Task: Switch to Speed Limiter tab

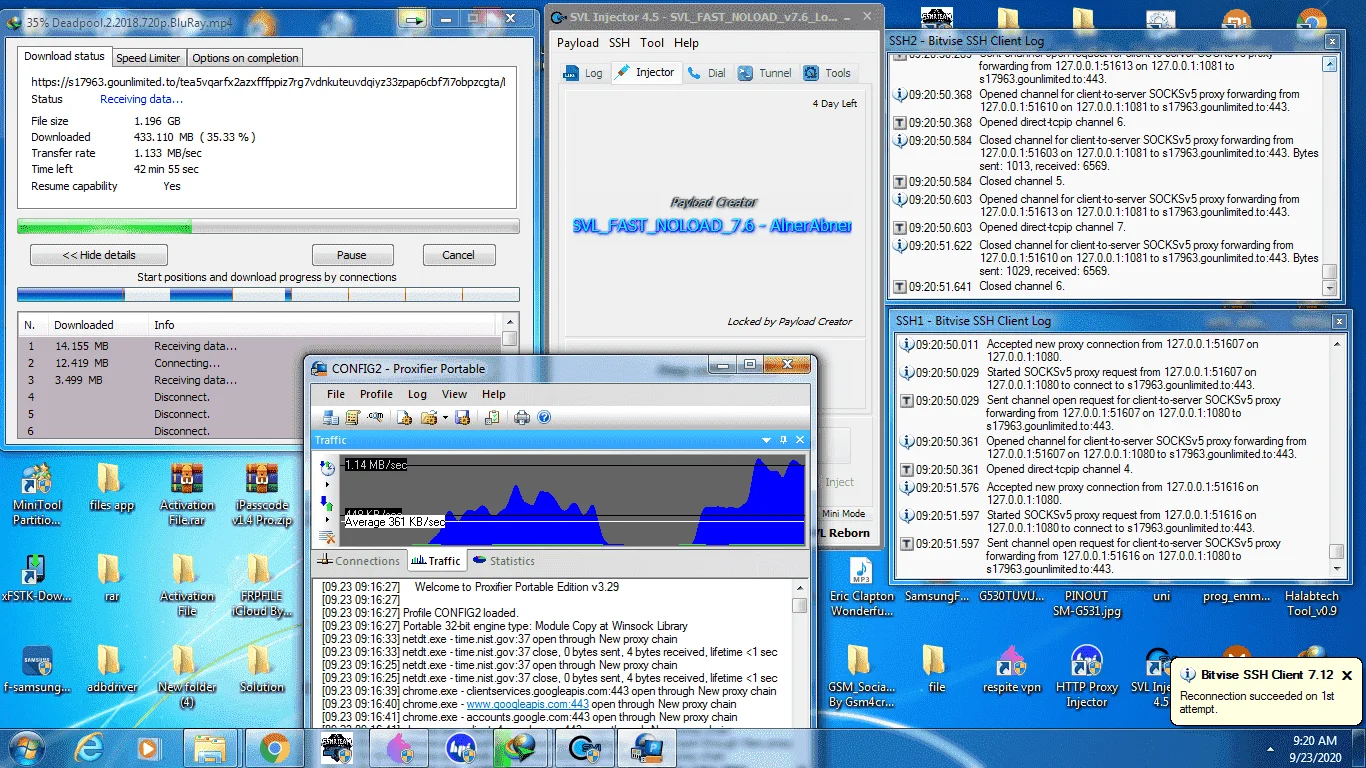Action: pos(148,58)
